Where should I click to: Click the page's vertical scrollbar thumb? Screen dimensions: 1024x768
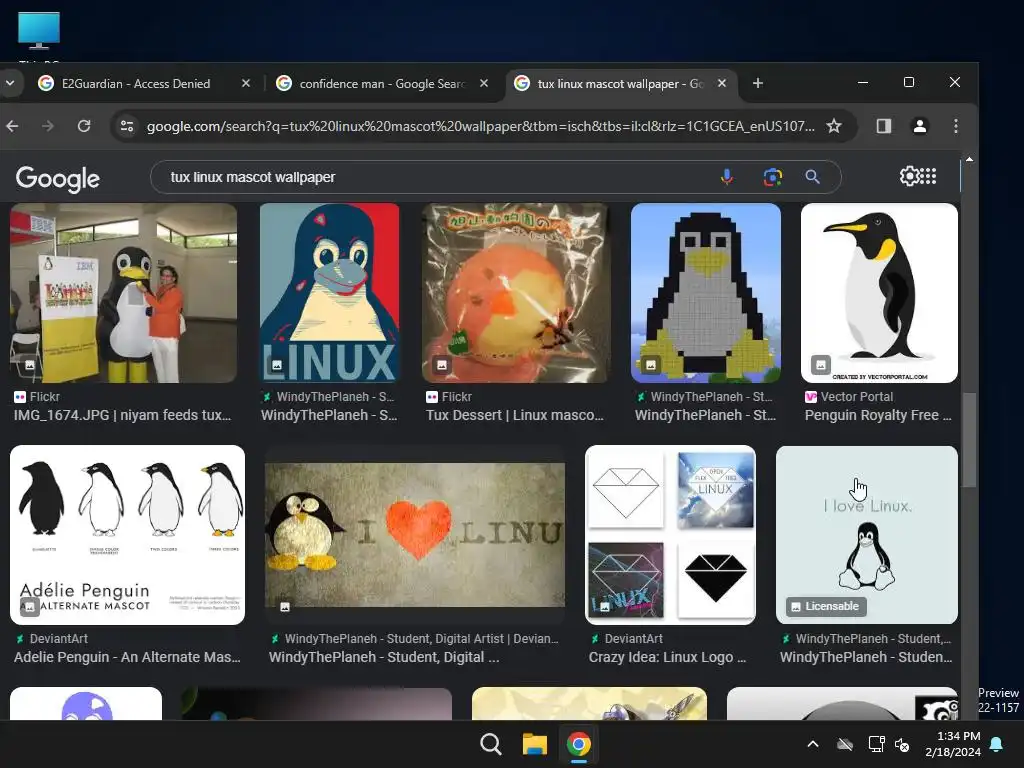tap(970, 439)
